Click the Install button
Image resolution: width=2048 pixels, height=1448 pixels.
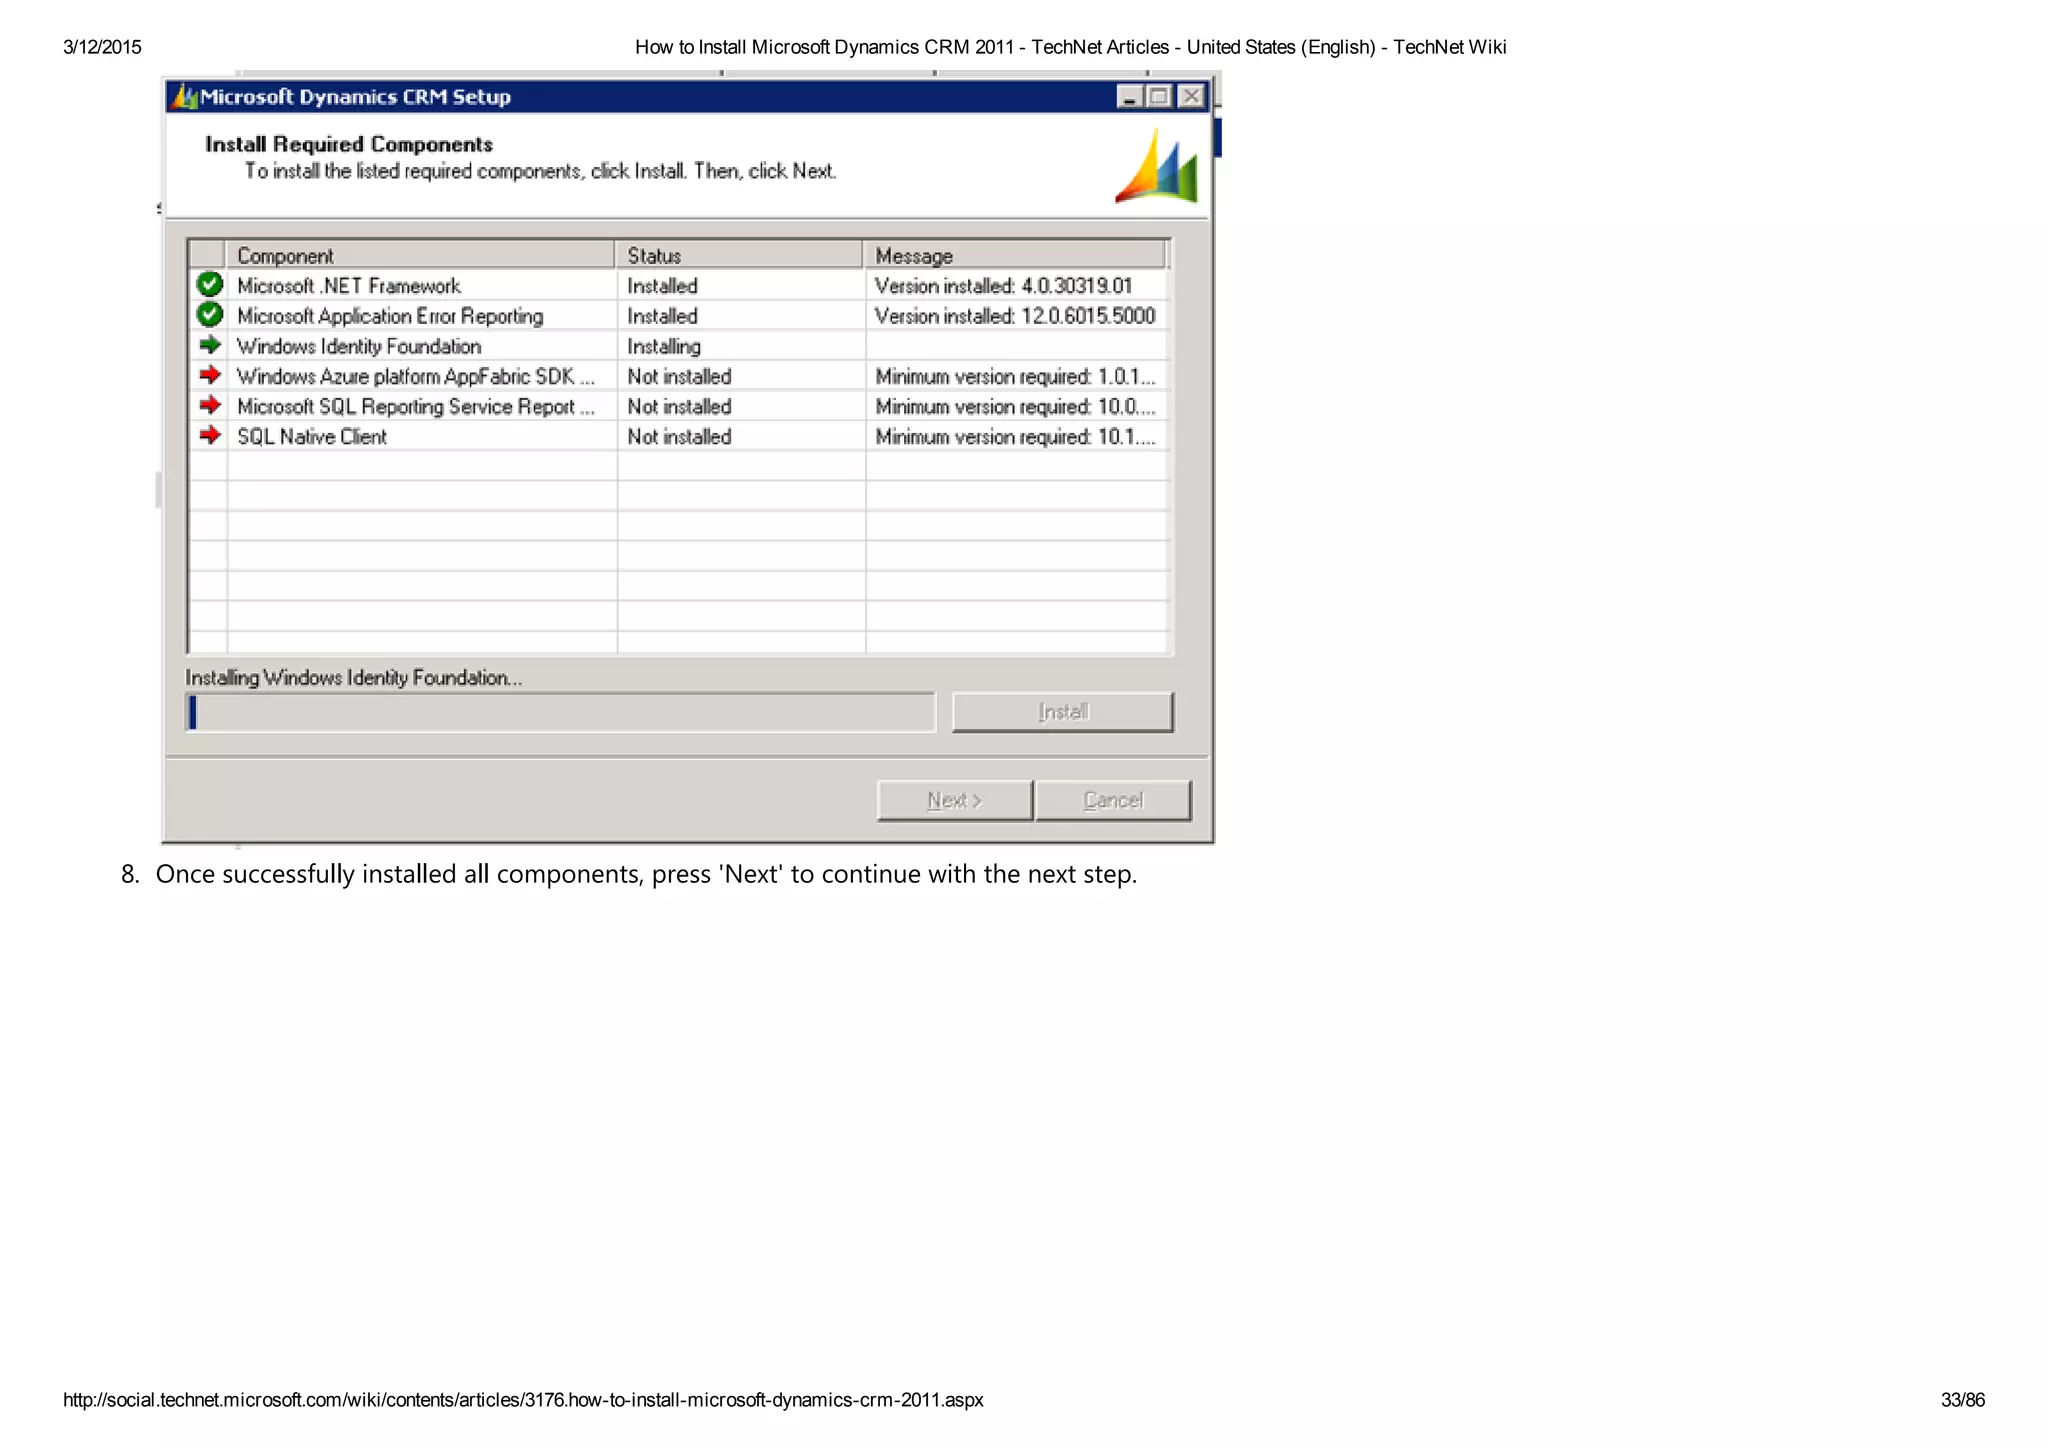click(1063, 712)
